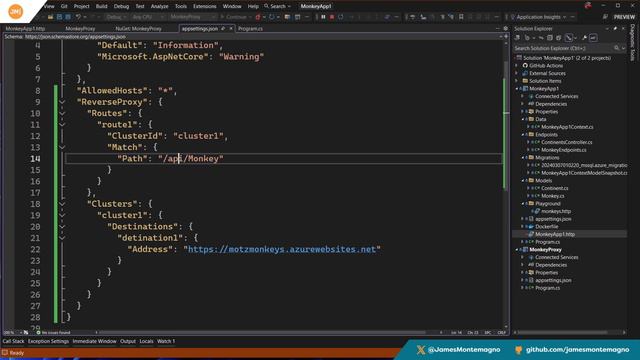Close the appsettings.json tab
Viewport: 640px width, 360px height.
231,29
